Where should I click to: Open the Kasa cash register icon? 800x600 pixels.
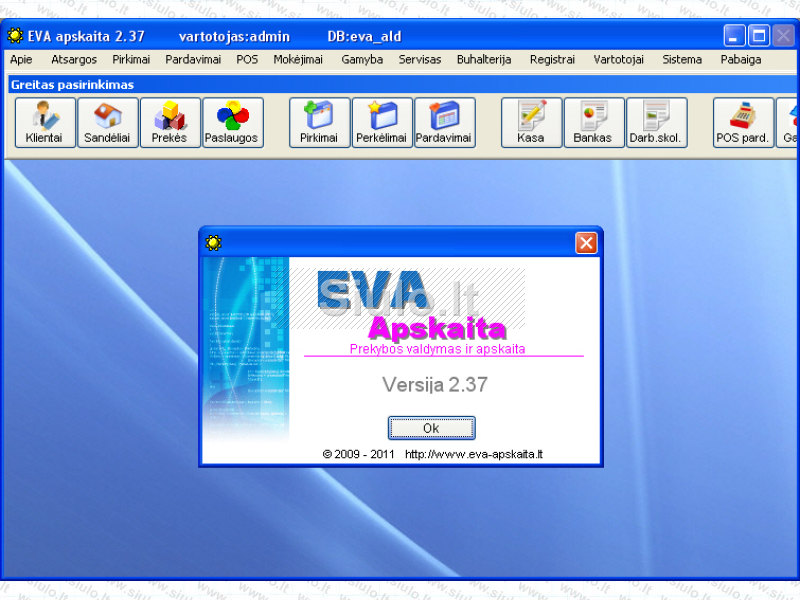tap(531, 122)
